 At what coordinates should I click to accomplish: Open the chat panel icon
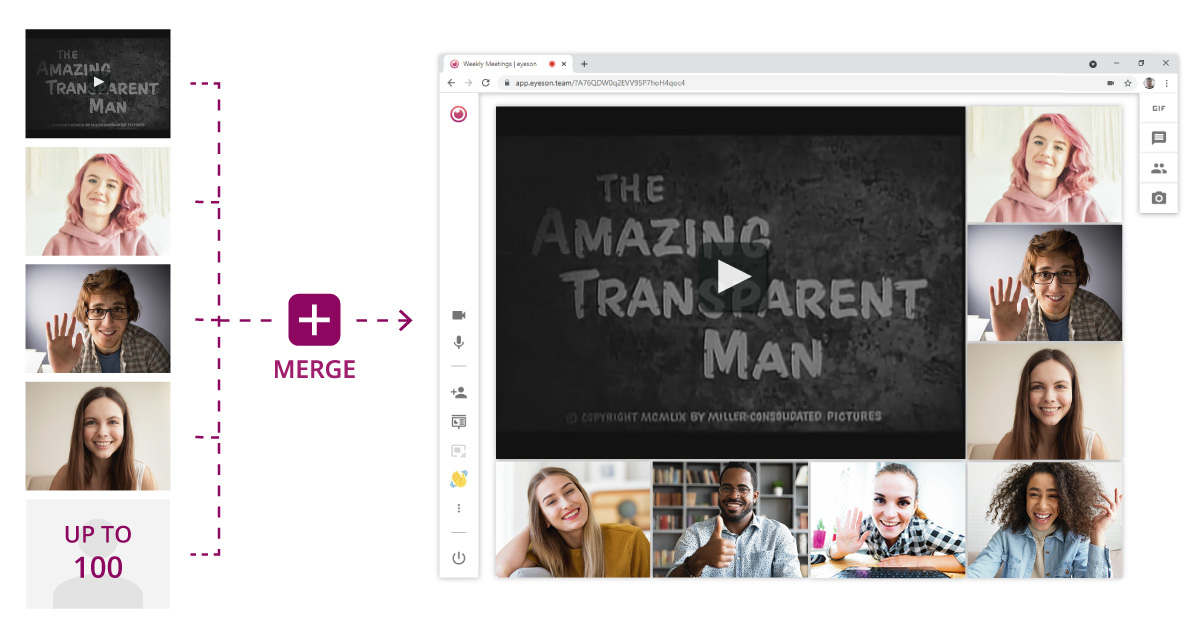[x=1159, y=138]
